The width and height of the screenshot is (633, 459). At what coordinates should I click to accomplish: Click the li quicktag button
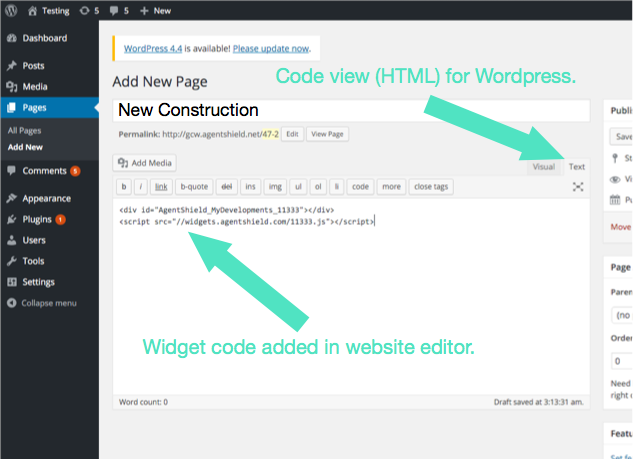[337, 187]
